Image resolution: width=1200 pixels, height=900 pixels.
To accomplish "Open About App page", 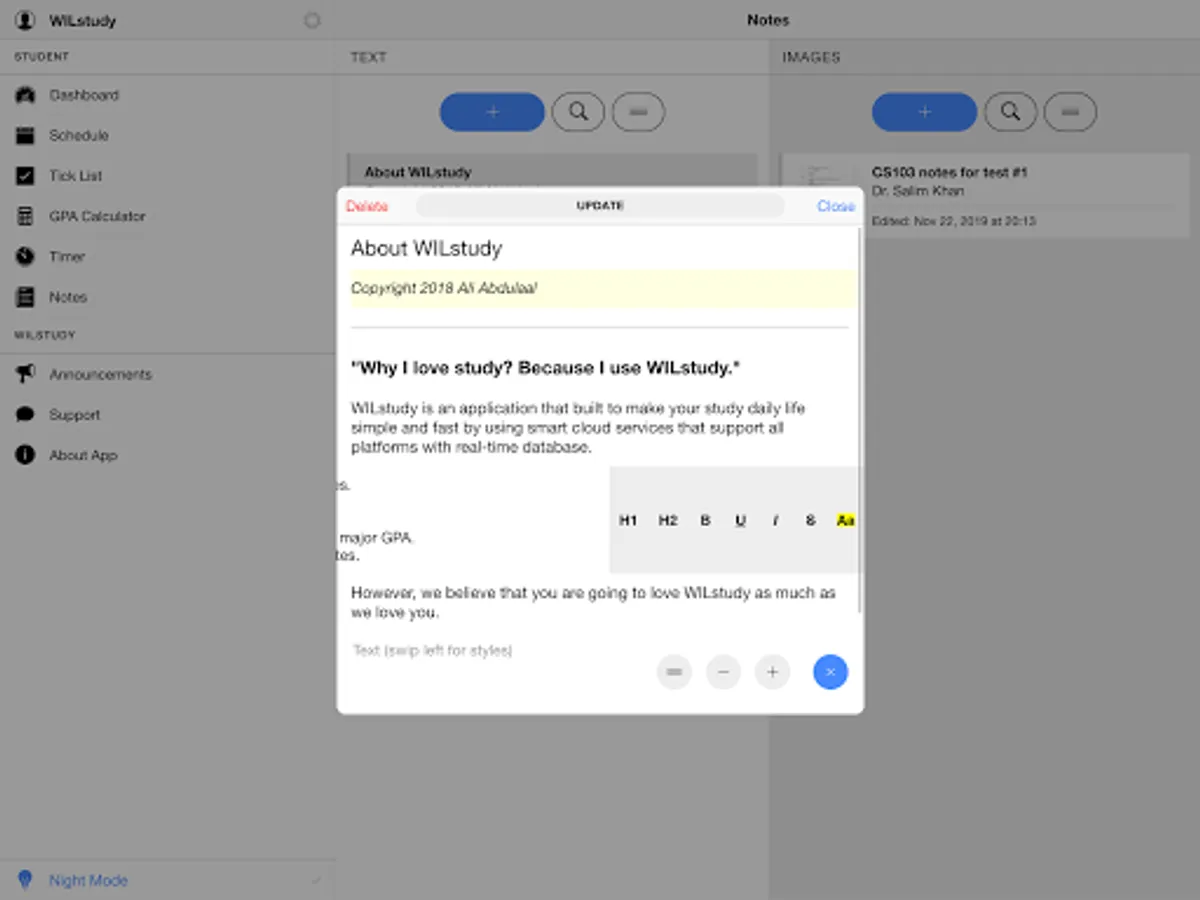I will point(83,455).
